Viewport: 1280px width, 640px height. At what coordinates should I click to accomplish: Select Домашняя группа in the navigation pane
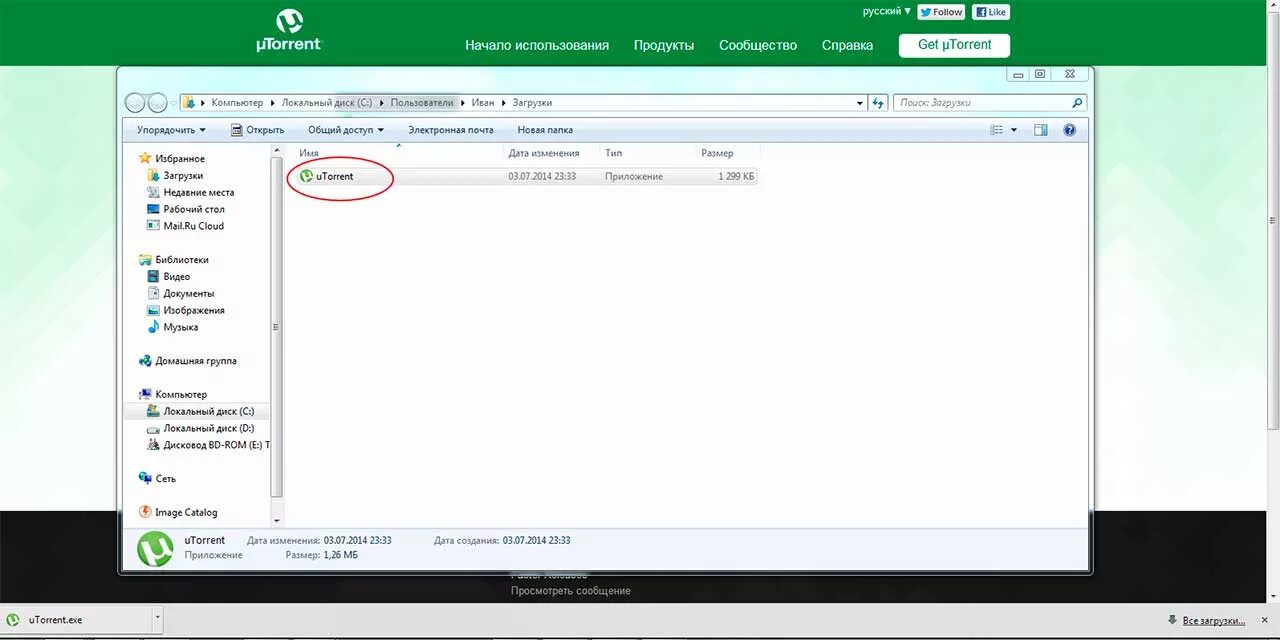tap(196, 361)
